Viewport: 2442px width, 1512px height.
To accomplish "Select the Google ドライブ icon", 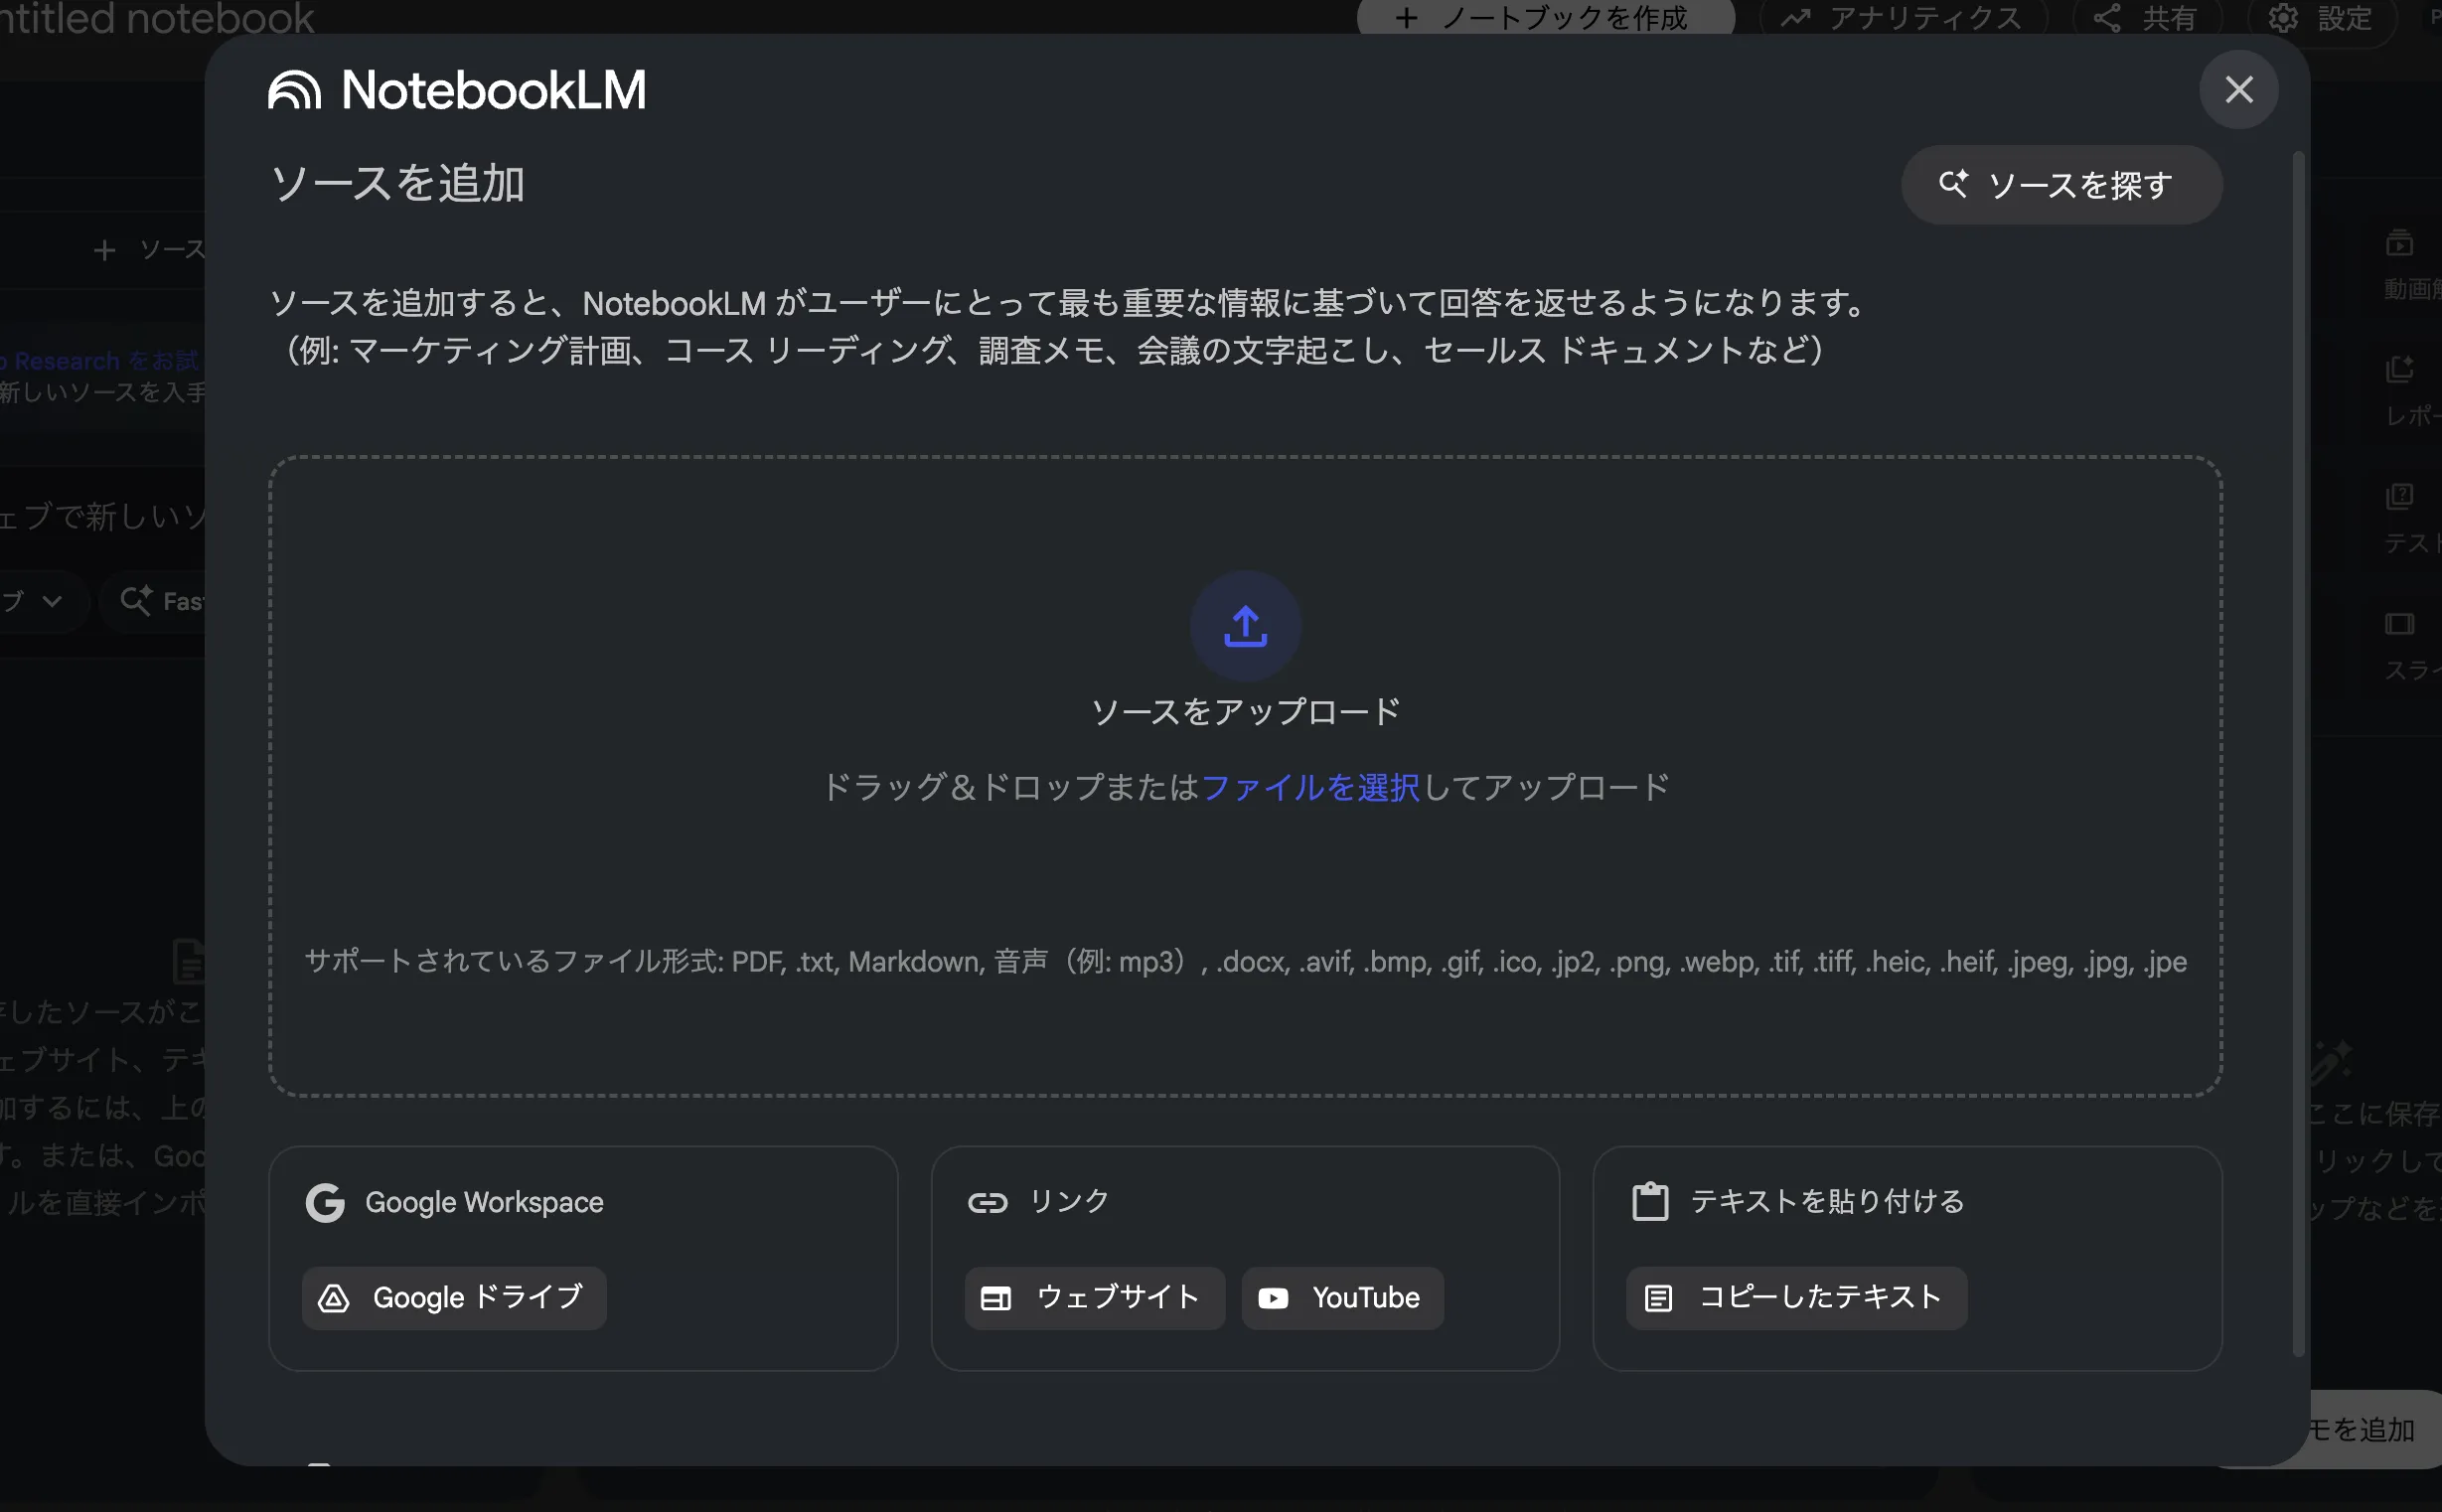I will pyautogui.click(x=333, y=1297).
